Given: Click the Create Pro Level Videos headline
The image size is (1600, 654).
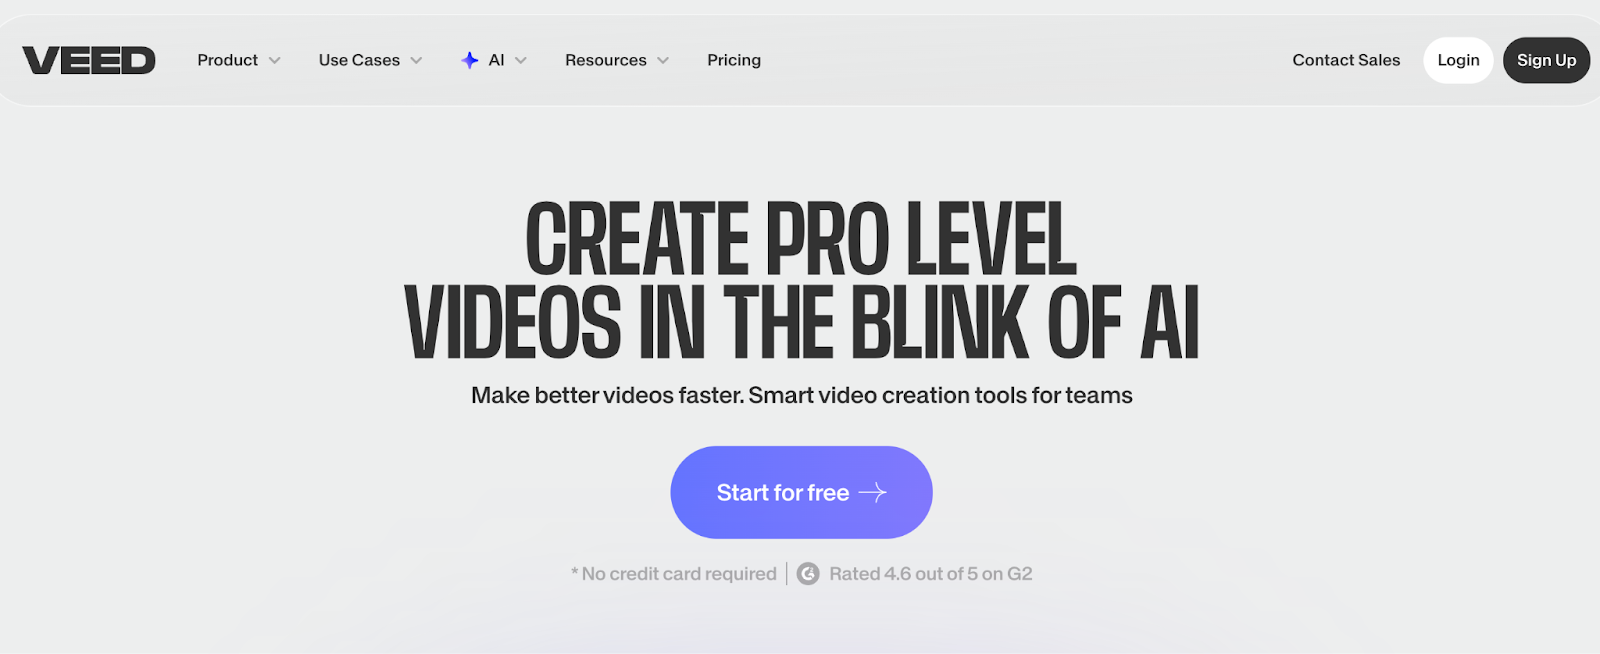Looking at the screenshot, I should click(801, 280).
